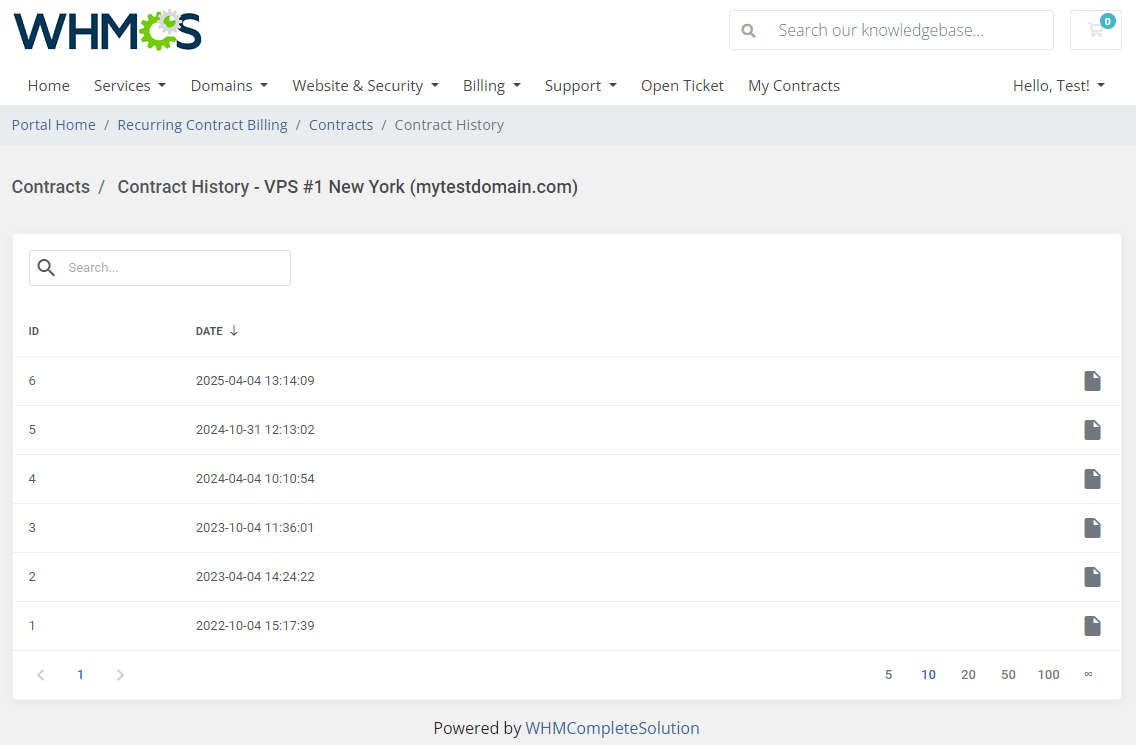
Task: Click the knowledgebase search magnifier icon
Action: point(748,30)
